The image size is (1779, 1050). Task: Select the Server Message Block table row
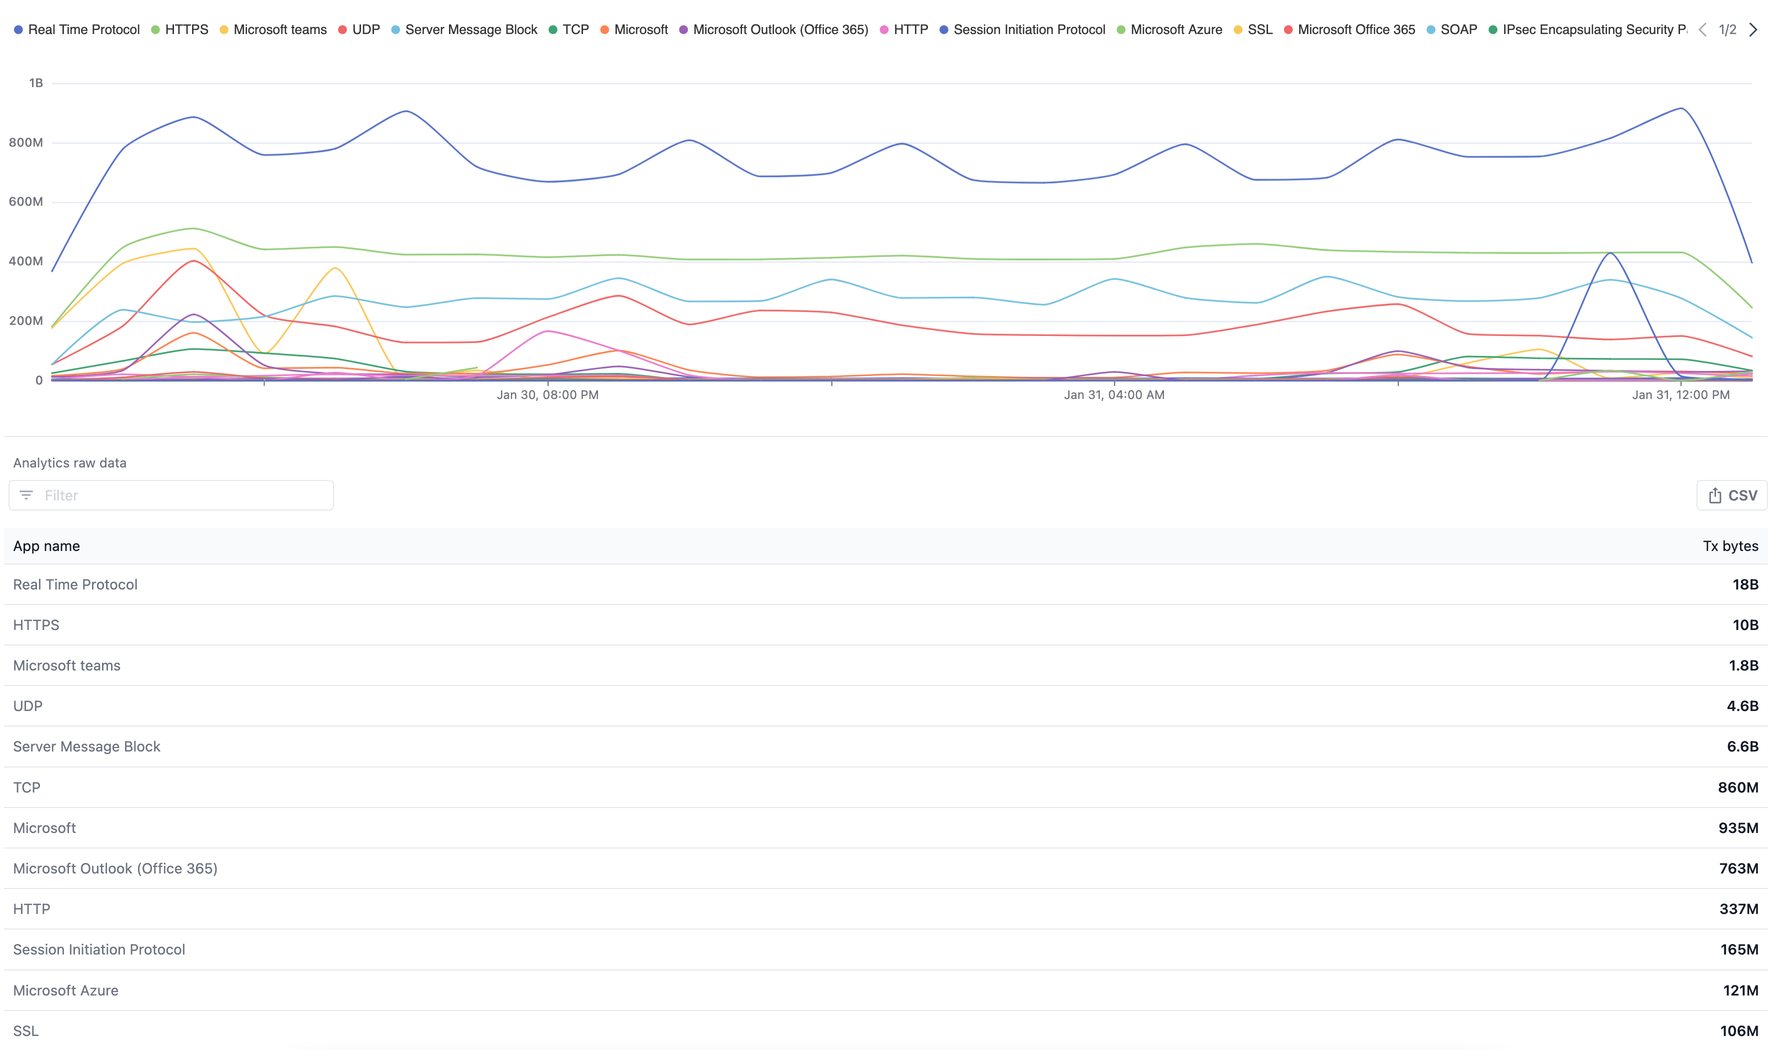(885, 747)
